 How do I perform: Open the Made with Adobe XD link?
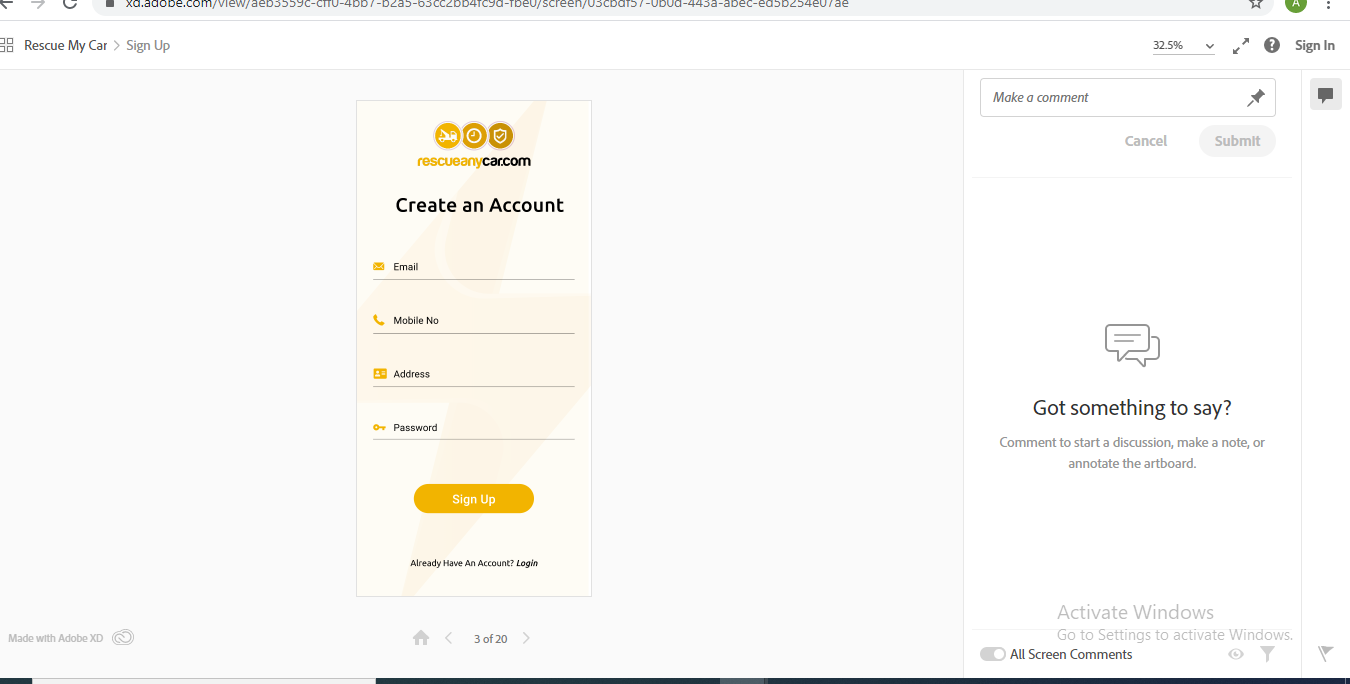coord(56,638)
